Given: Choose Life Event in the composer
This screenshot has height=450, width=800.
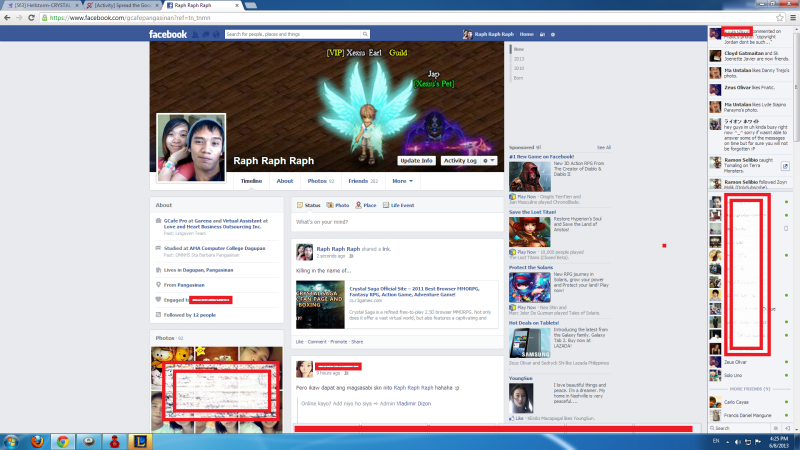Looking at the screenshot, I should (399, 204).
